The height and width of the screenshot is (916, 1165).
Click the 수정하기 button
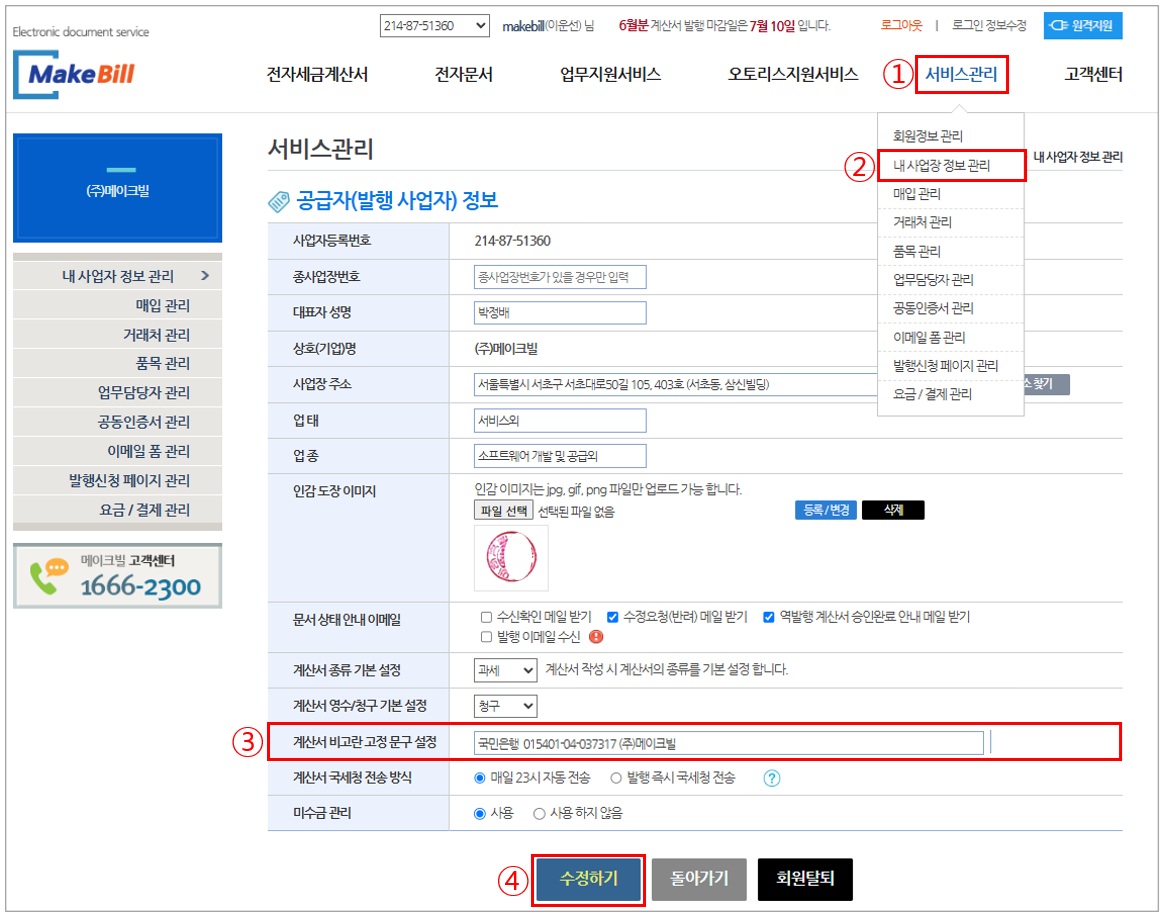[588, 879]
